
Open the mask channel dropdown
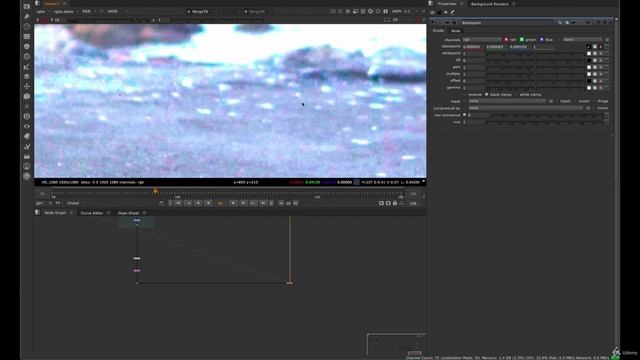[x=506, y=101]
